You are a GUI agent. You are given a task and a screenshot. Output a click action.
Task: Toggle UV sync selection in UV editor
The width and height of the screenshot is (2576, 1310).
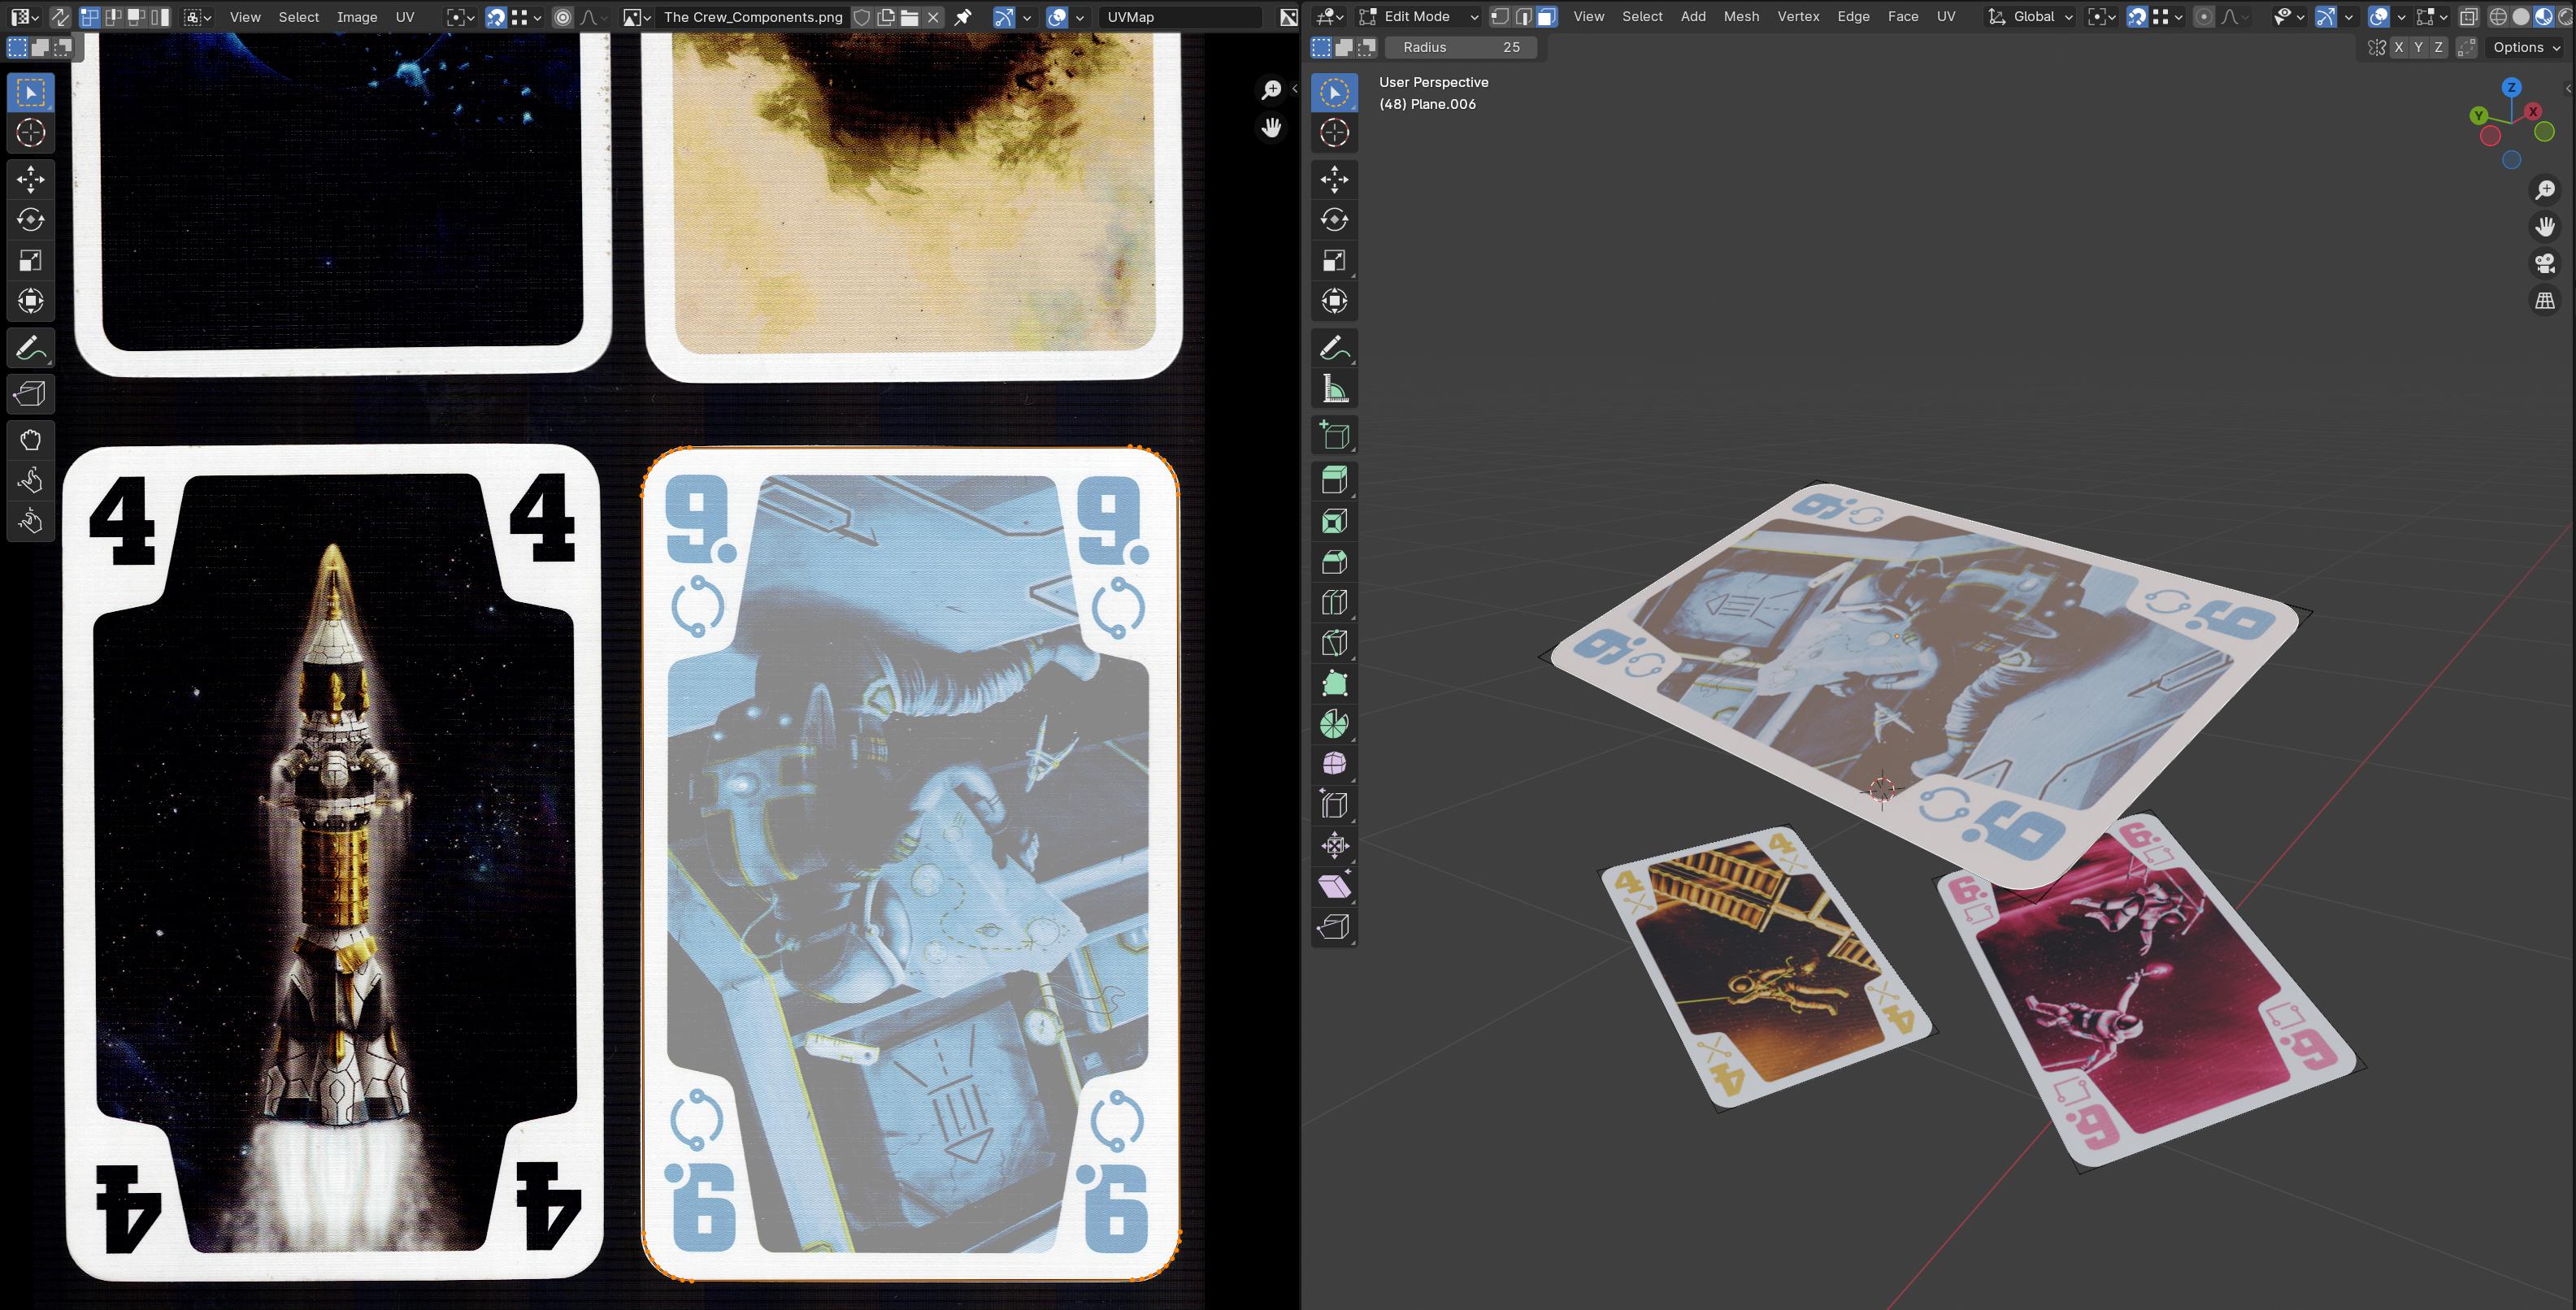(x=60, y=17)
